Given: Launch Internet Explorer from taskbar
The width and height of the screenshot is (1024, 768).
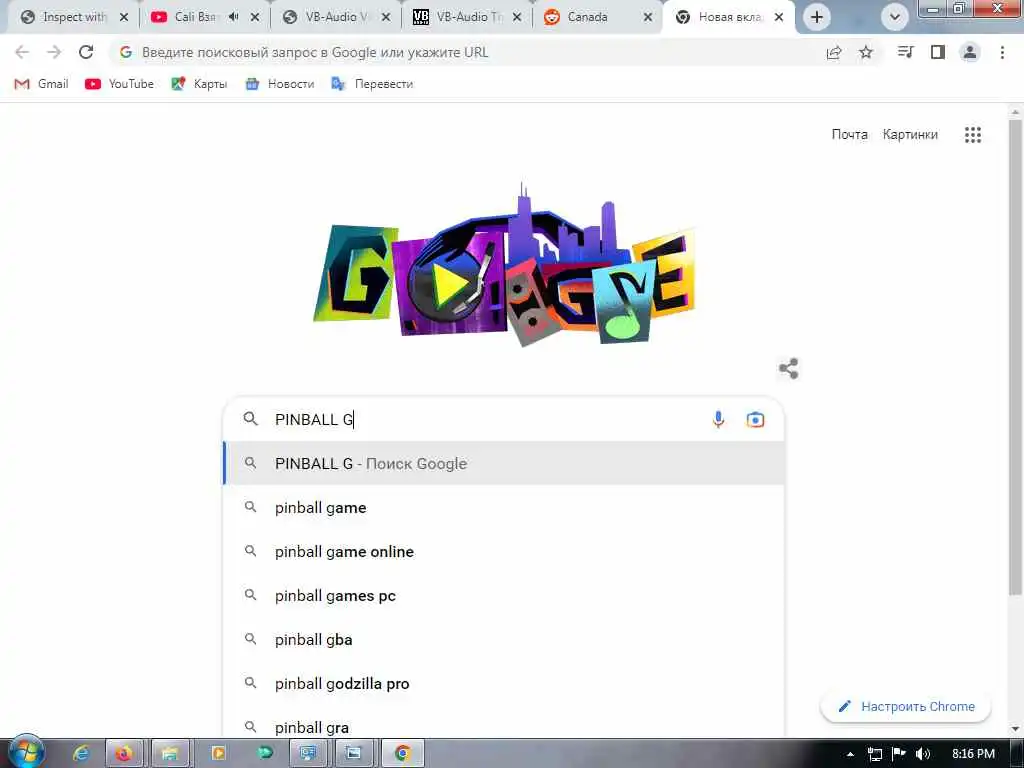Looking at the screenshot, I should 80,753.
